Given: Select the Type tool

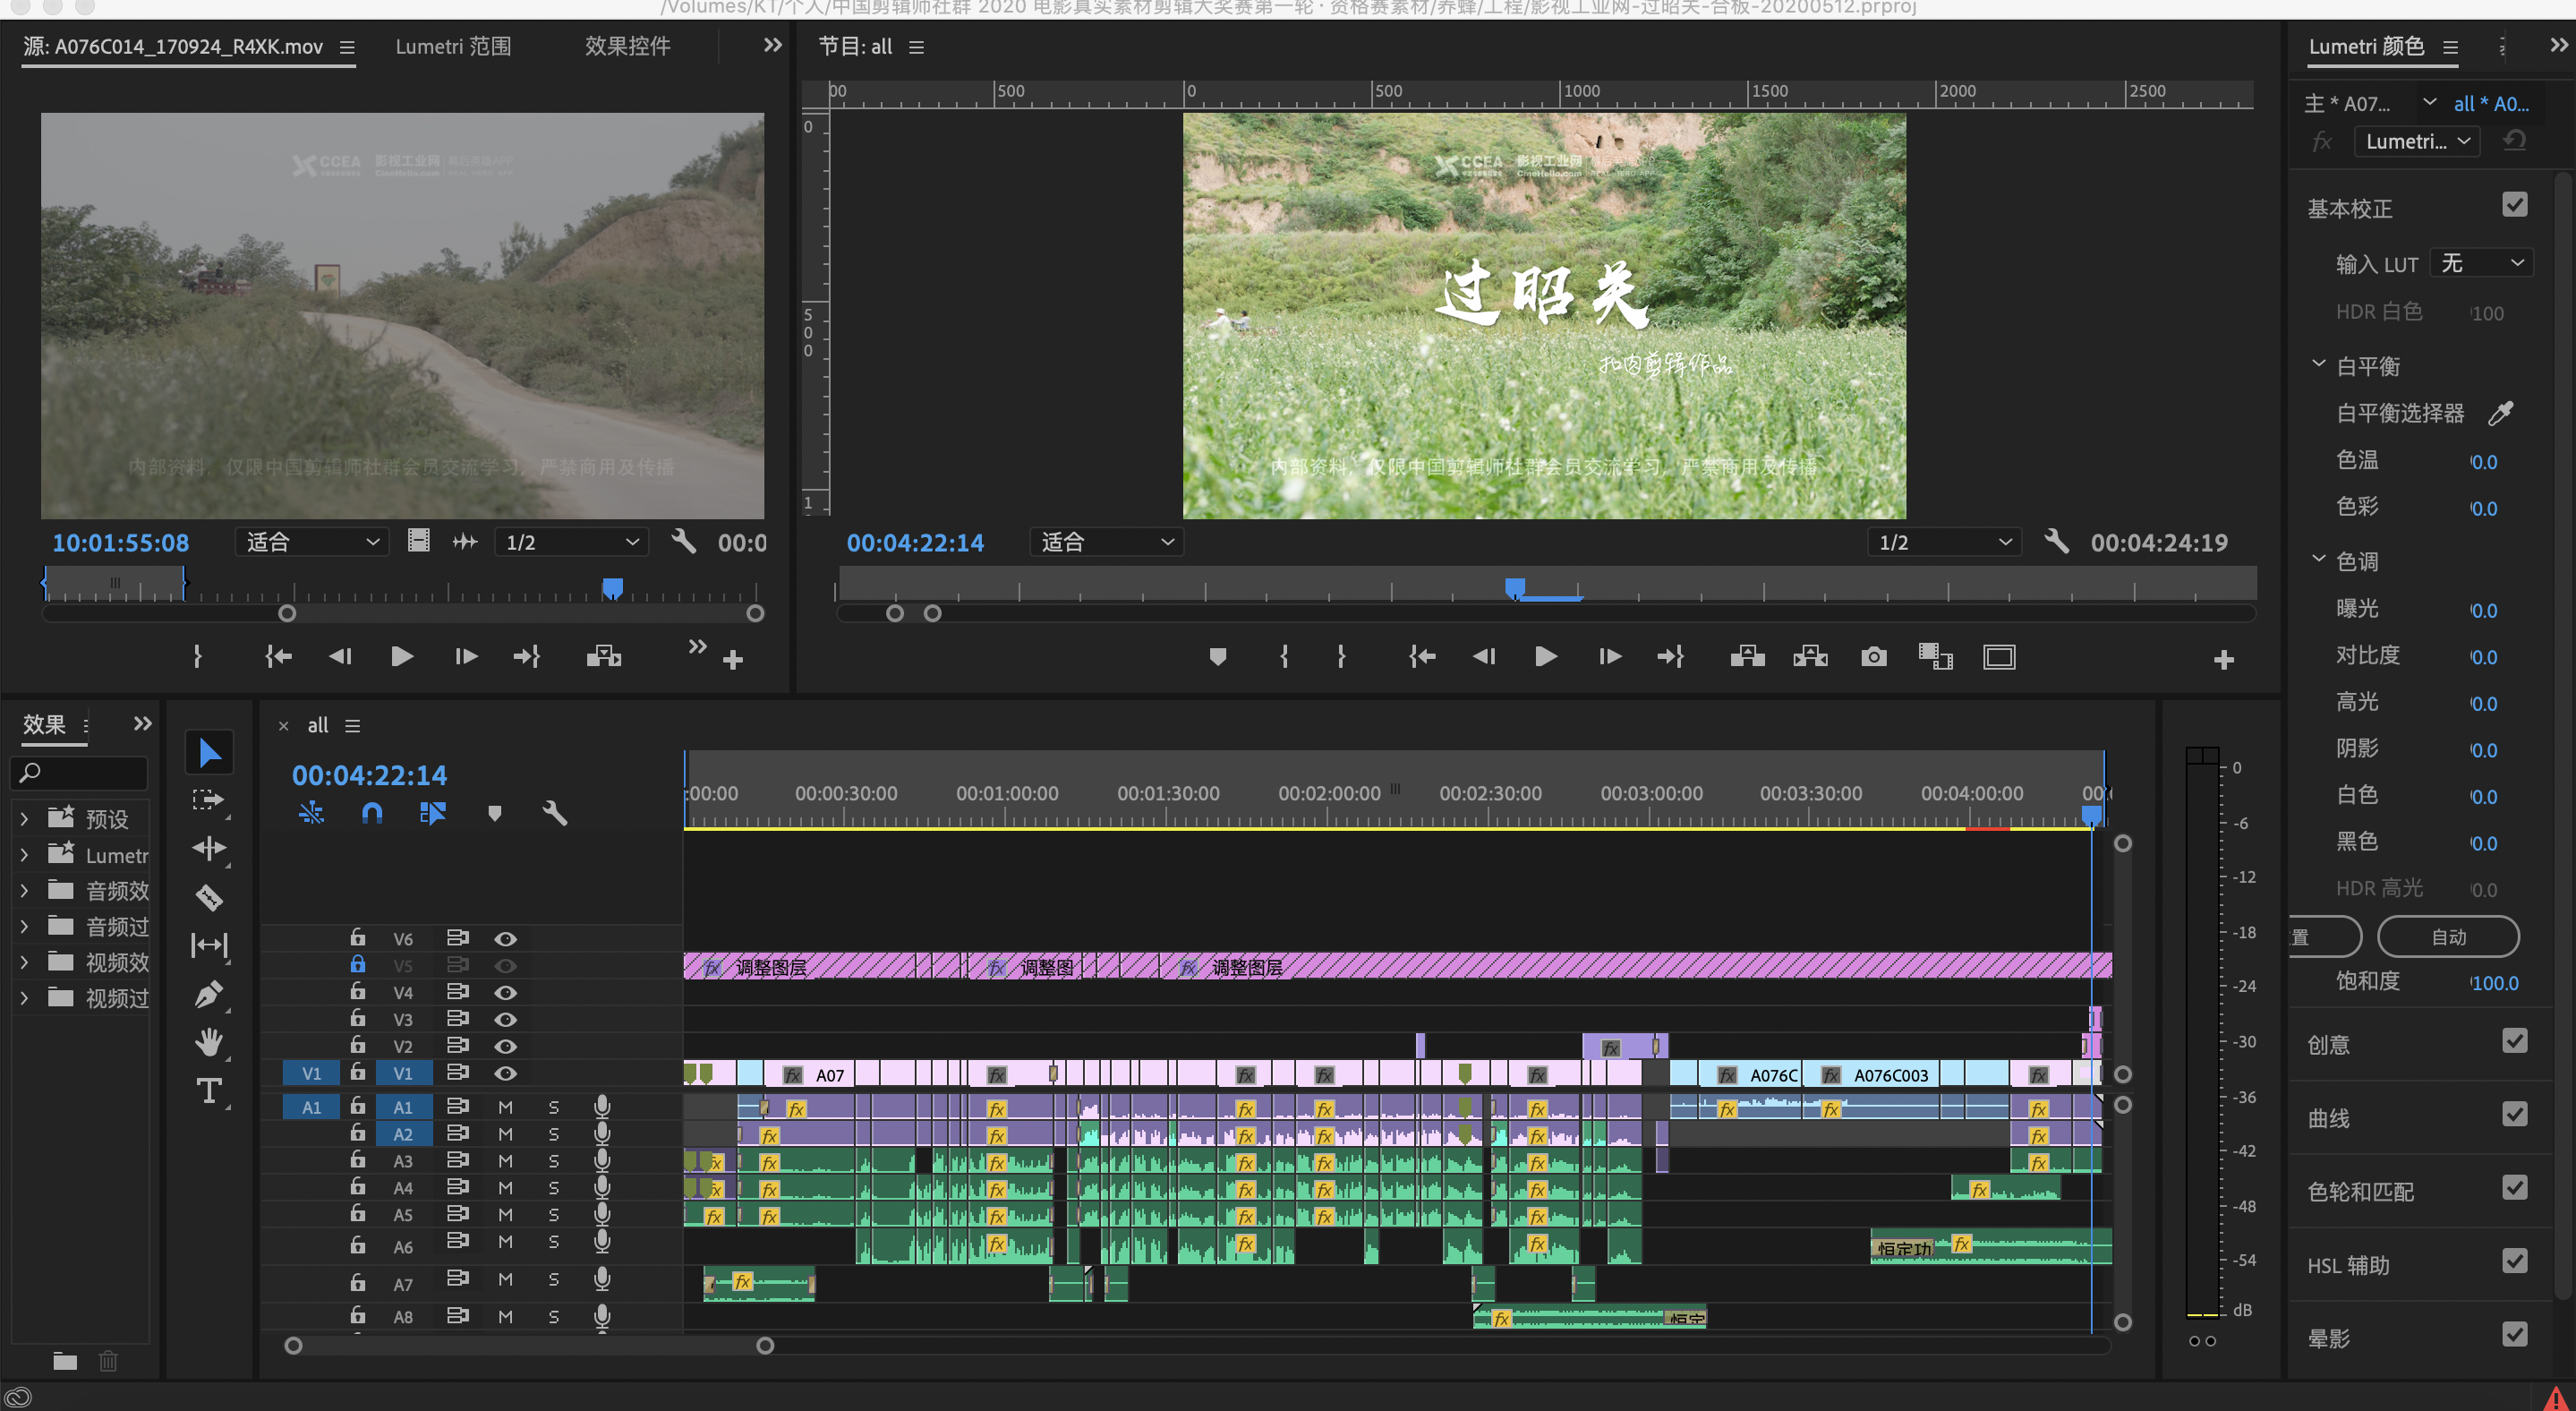Looking at the screenshot, I should click(209, 1090).
